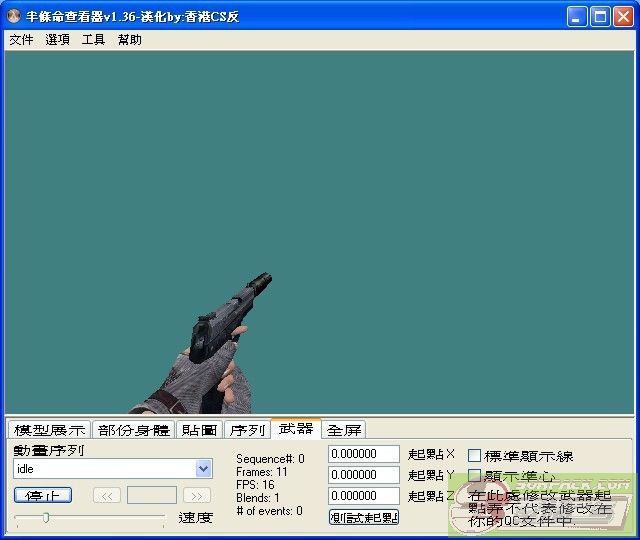Viewport: 640px width, 540px height.
Task: Open the idle animation sequence dropdown
Action: pos(204,468)
